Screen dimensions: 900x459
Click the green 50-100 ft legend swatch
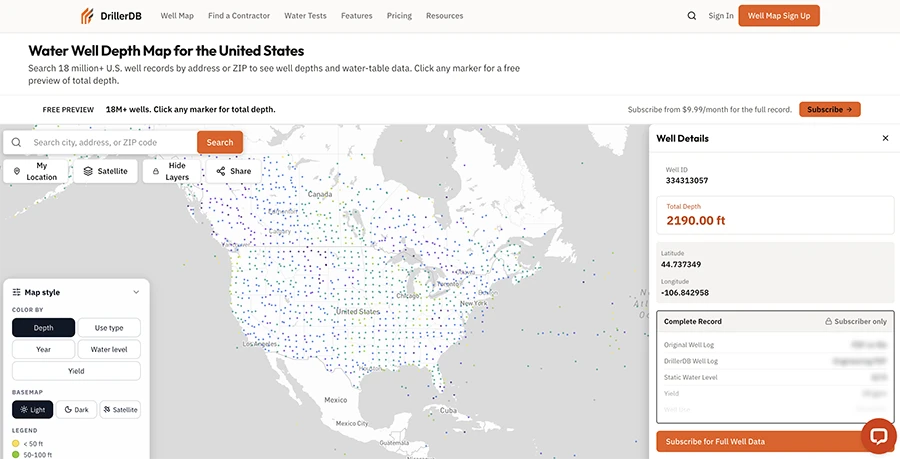[x=16, y=454]
